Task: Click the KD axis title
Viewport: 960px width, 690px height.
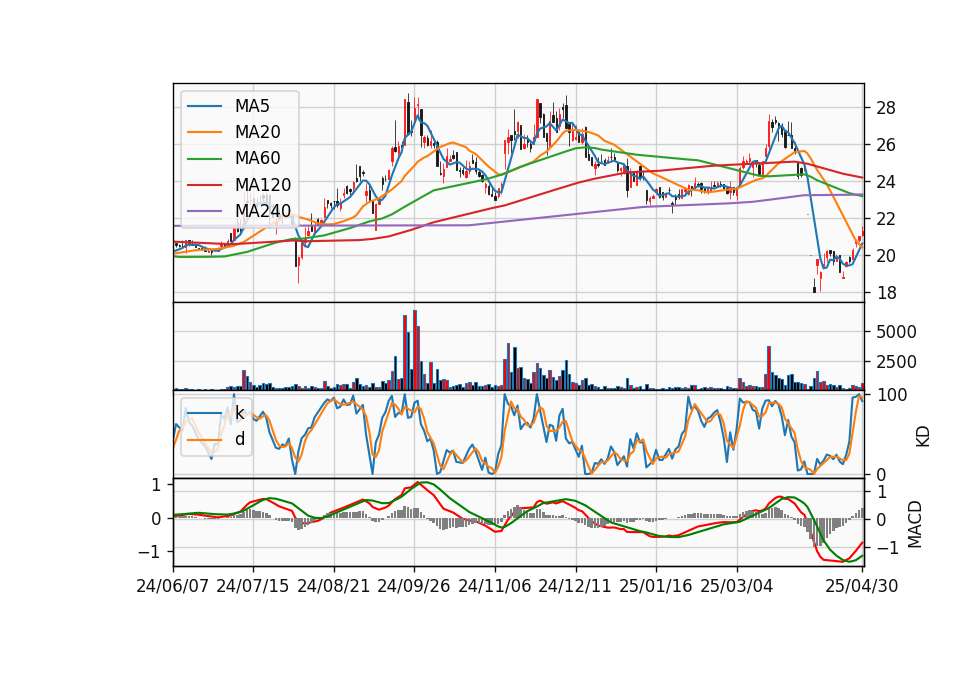Action: pos(923,436)
